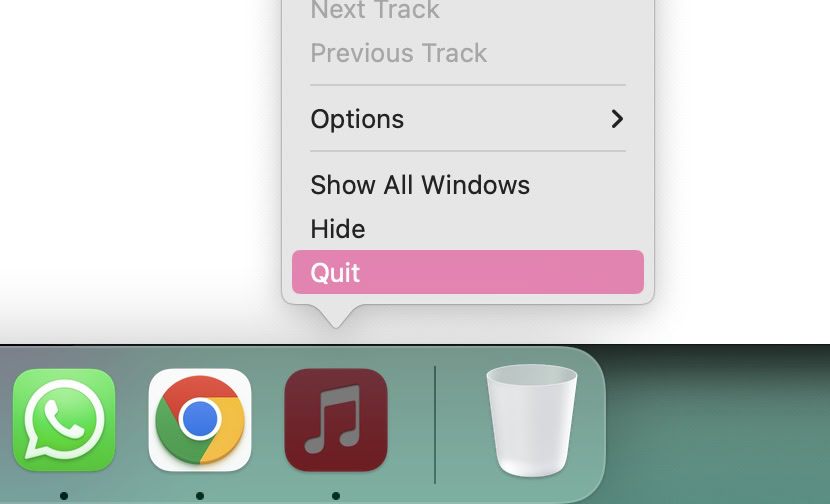Click the separator line above Options
This screenshot has width=830, height=504.
coord(468,85)
